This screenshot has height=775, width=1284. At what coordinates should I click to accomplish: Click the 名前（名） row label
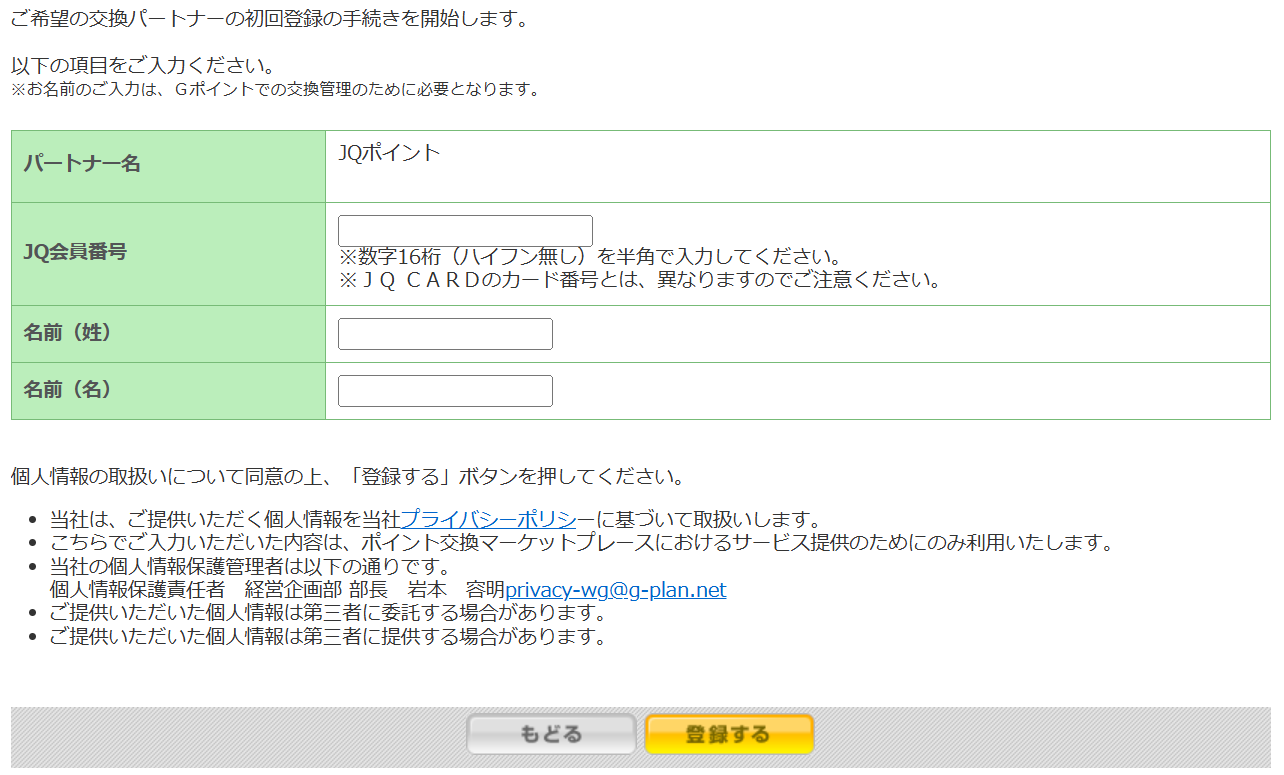coord(68,390)
